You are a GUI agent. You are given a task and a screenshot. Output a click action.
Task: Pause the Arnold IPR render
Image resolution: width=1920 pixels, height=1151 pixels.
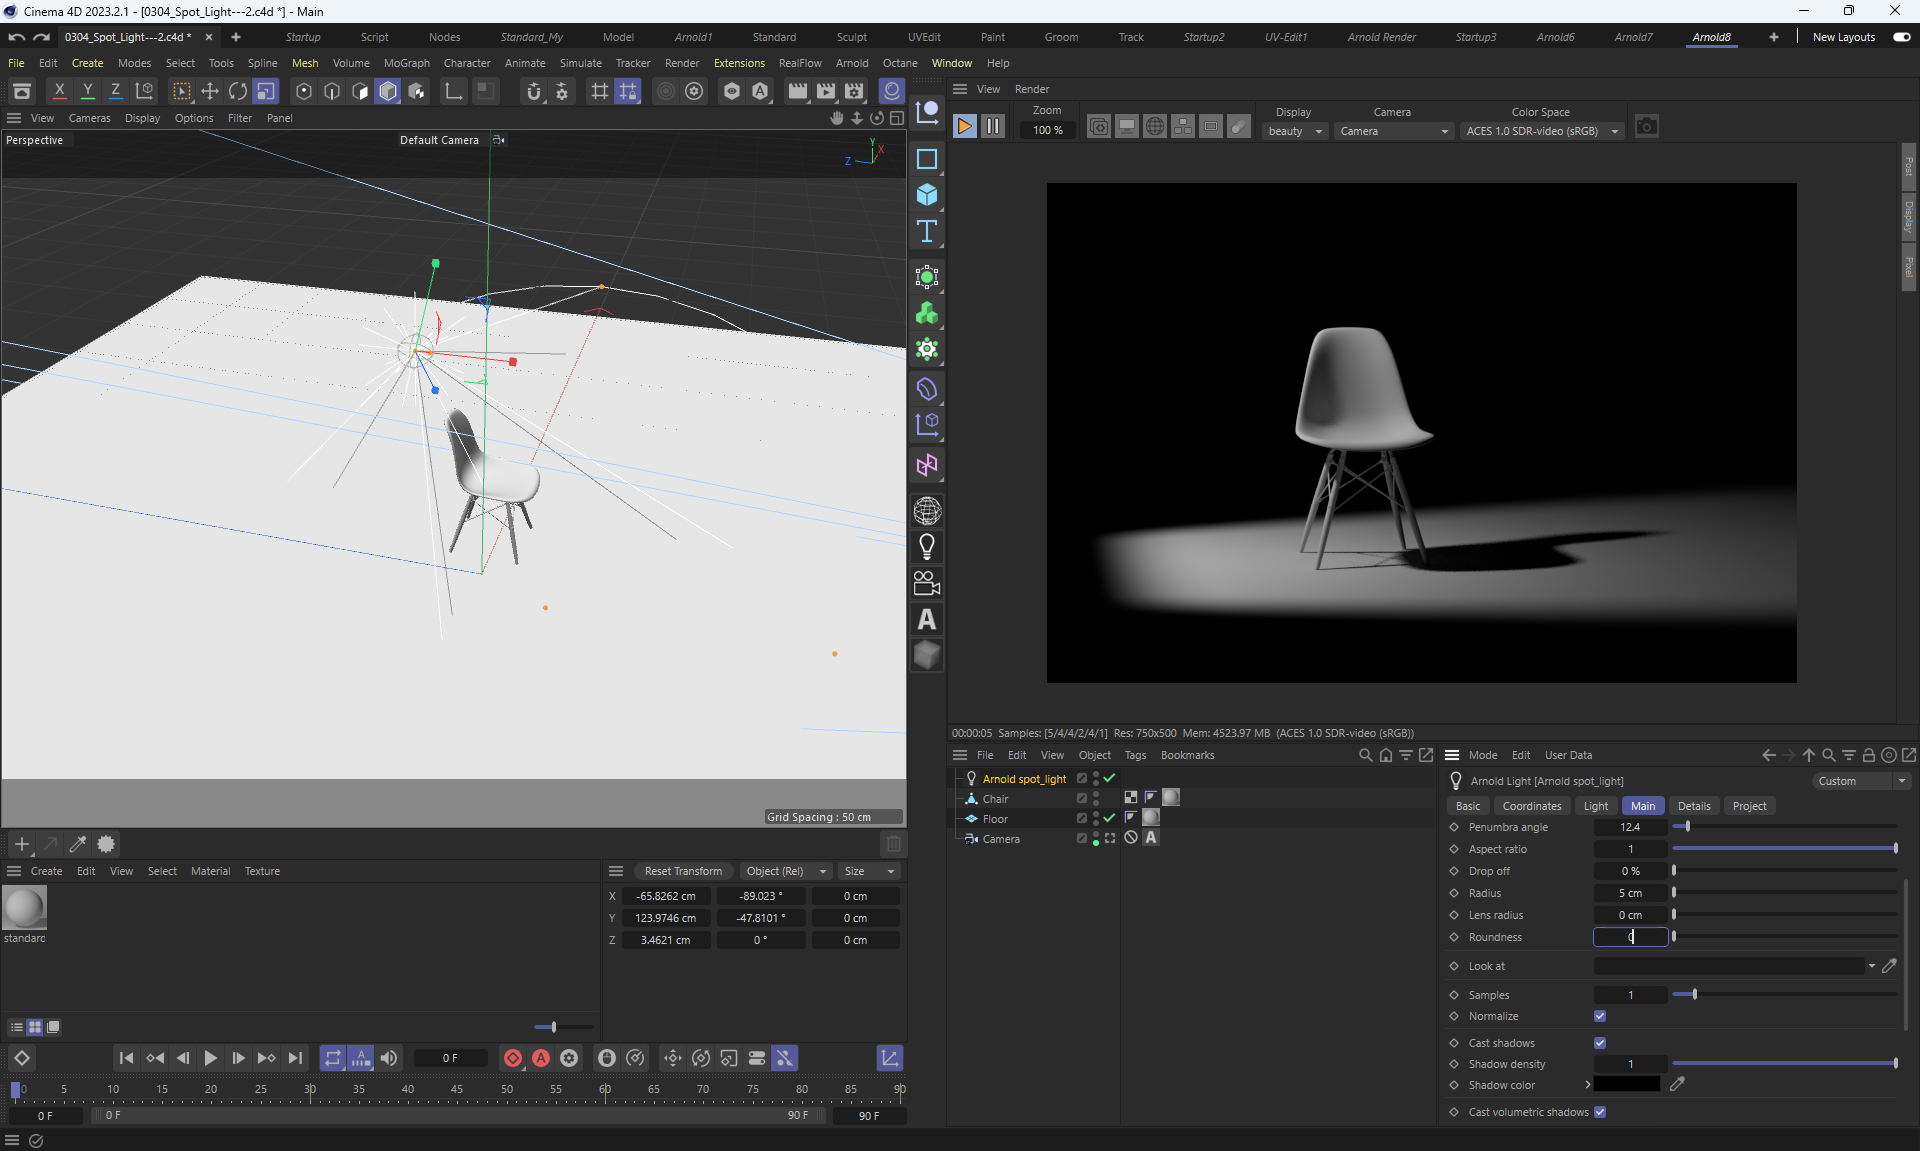(x=992, y=127)
